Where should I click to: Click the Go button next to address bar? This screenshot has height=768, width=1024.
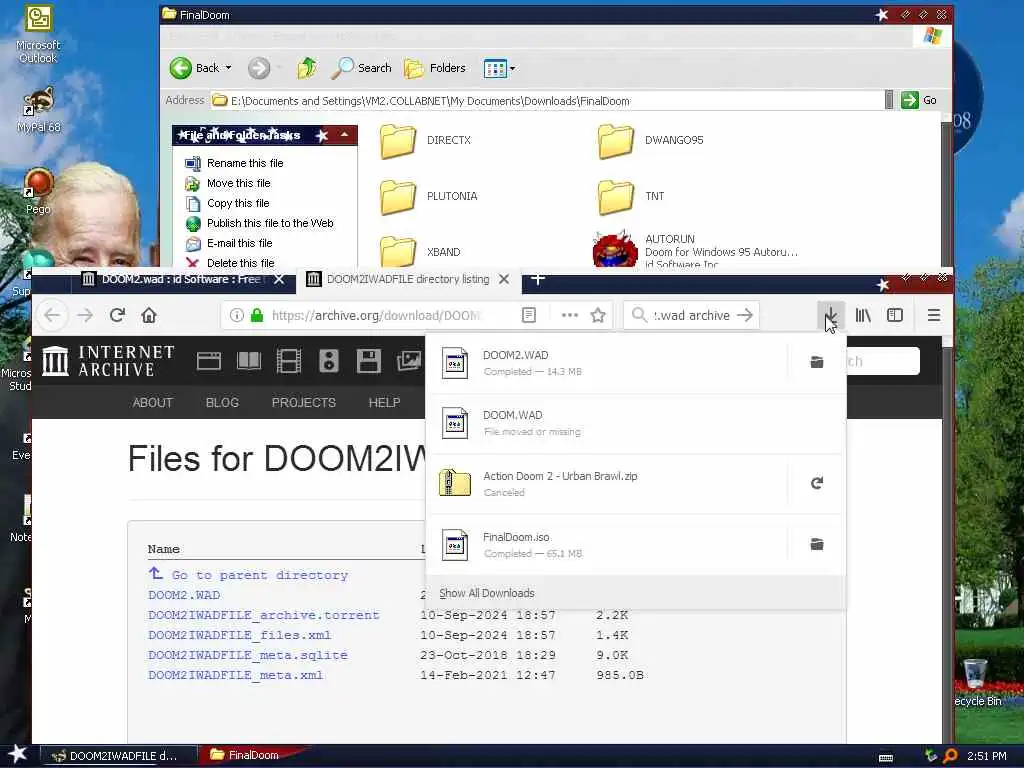click(920, 101)
